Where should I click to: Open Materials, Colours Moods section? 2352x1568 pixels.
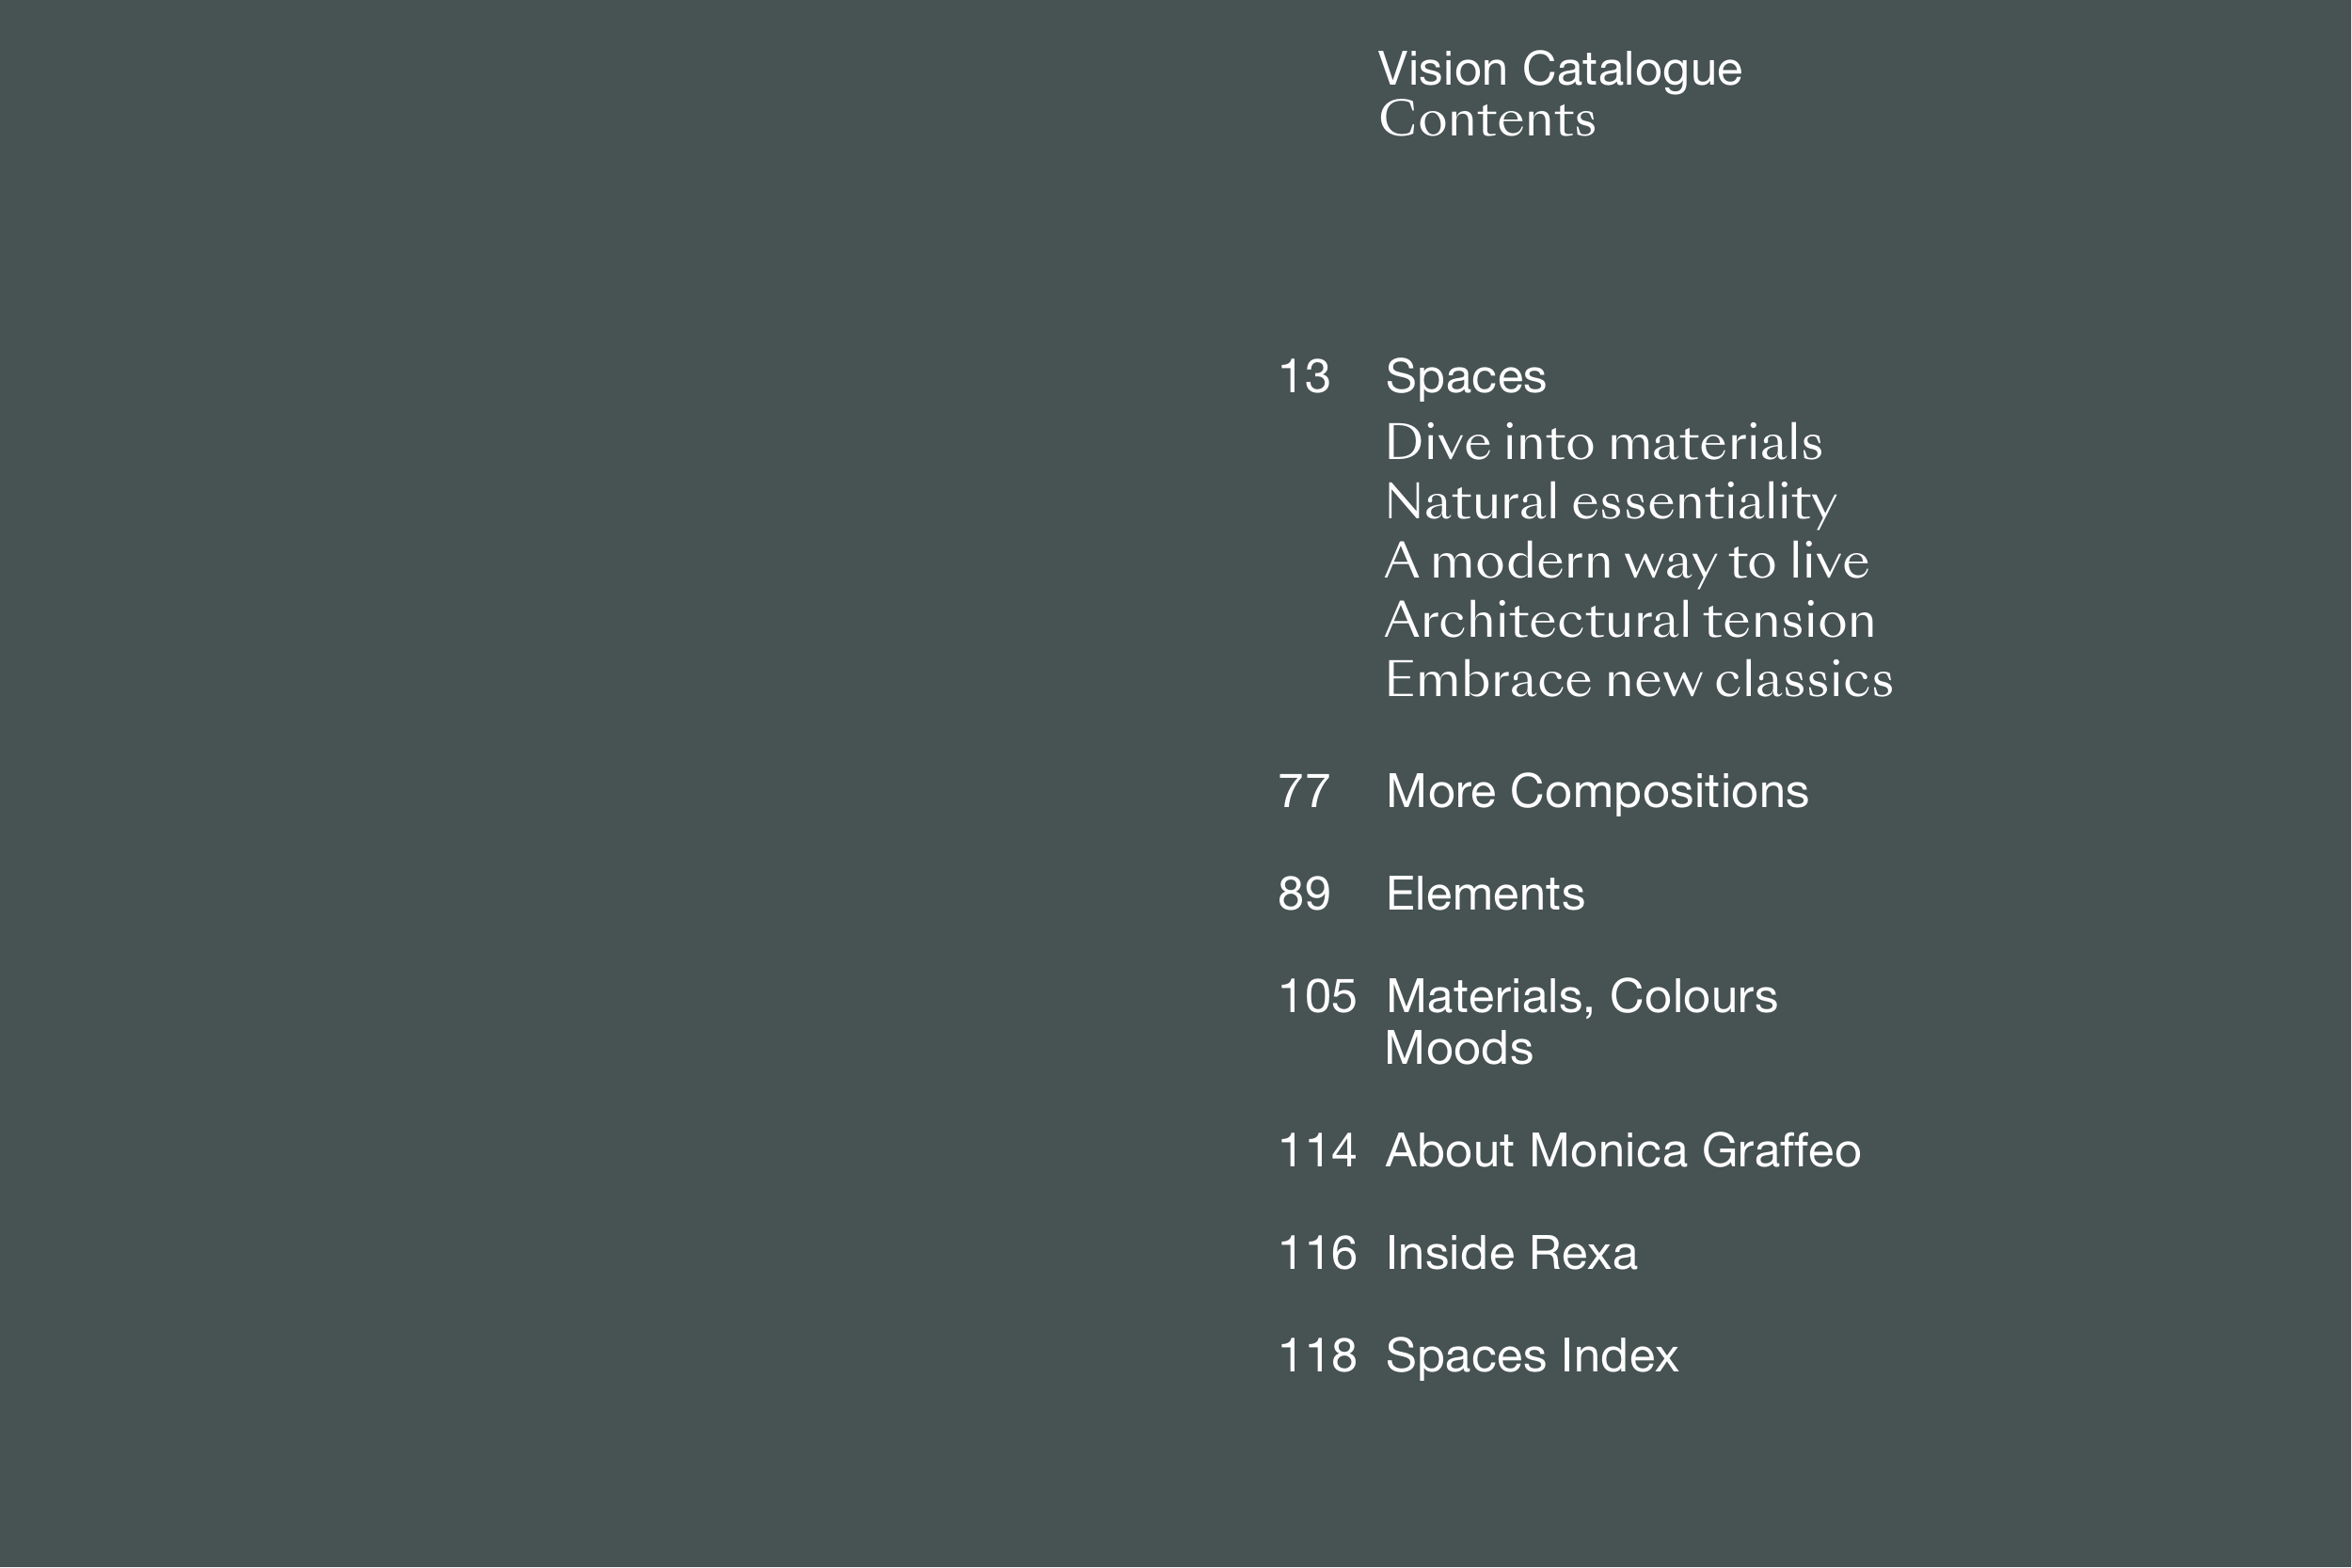(1580, 1022)
